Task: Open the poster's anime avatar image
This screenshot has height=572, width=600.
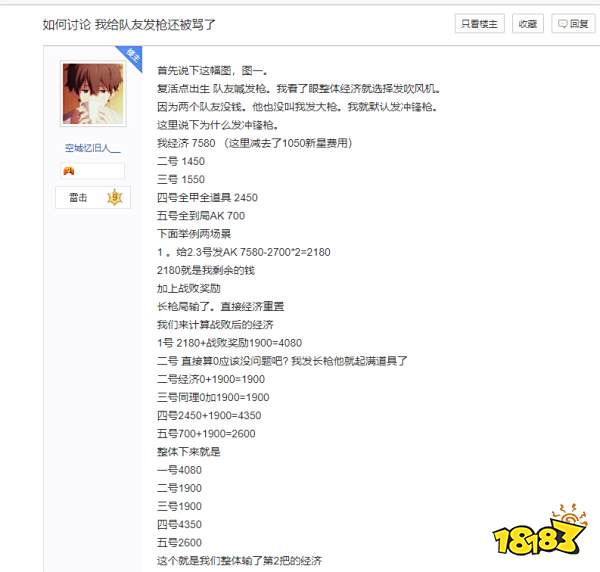Action: [93, 94]
